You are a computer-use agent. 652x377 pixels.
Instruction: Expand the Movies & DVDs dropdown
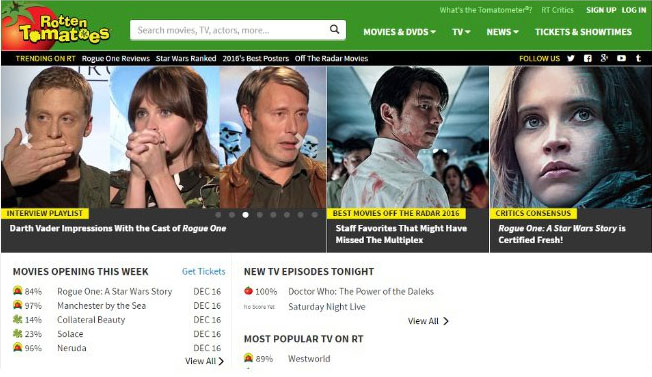click(x=399, y=32)
